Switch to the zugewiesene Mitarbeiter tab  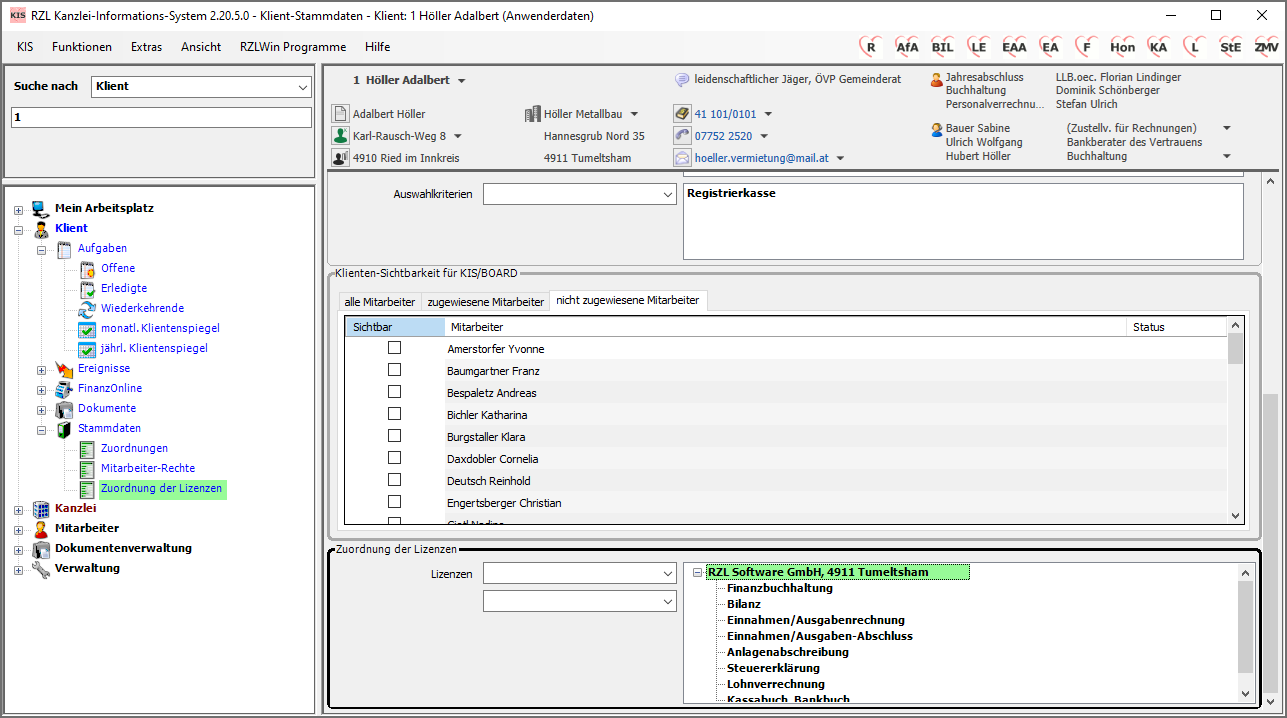click(485, 301)
